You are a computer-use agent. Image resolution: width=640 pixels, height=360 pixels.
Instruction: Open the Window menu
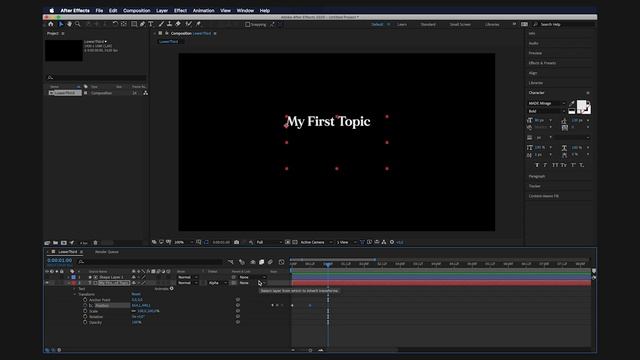point(245,11)
